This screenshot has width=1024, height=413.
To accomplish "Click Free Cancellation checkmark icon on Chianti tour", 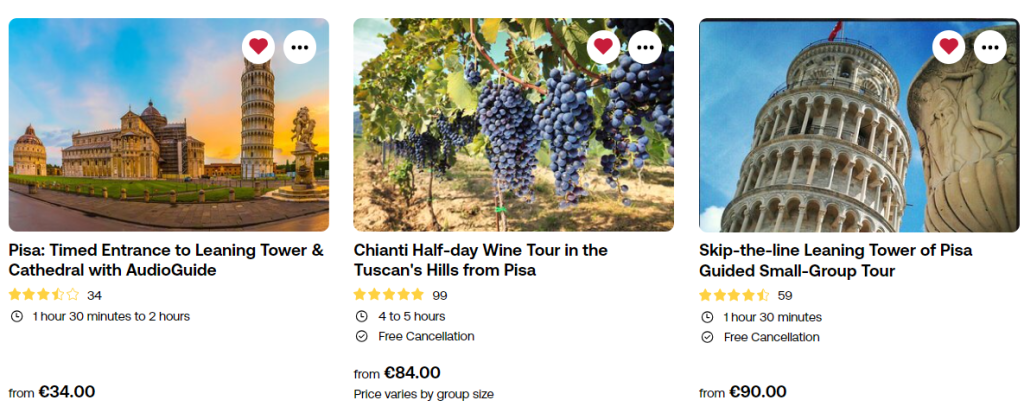I will [361, 336].
